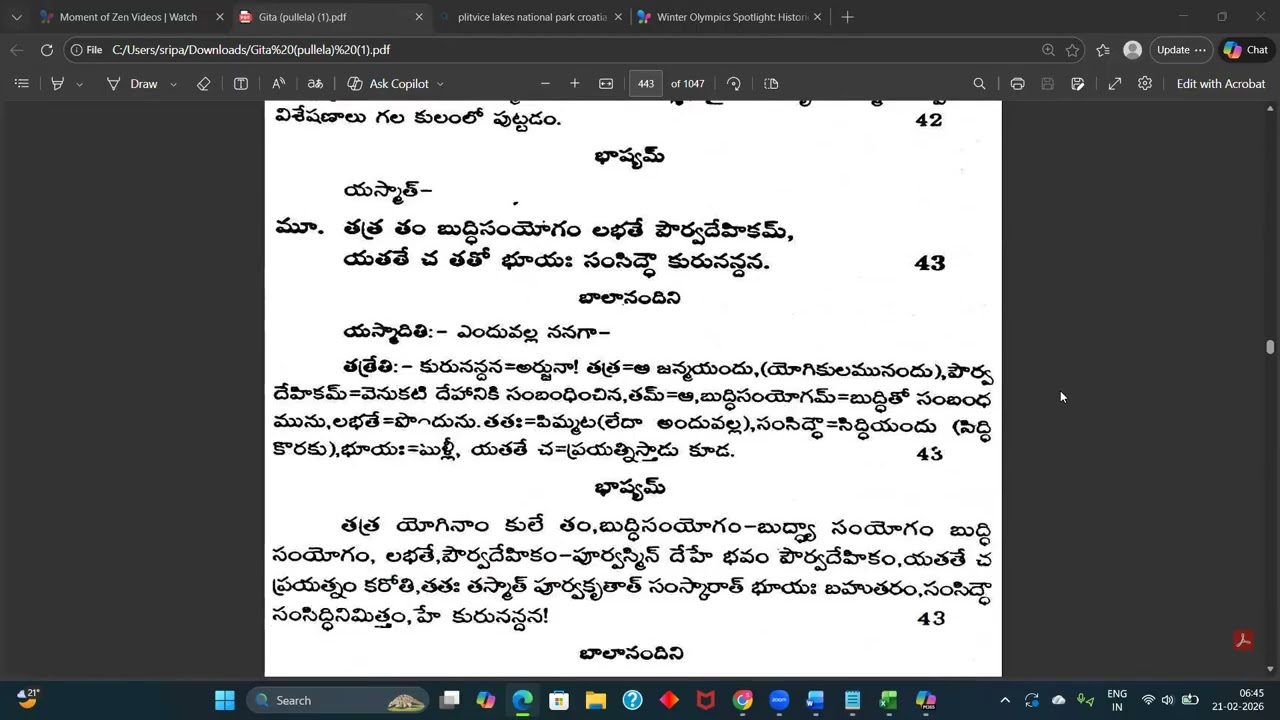
Task: Select the Erase tool
Action: [x=203, y=84]
